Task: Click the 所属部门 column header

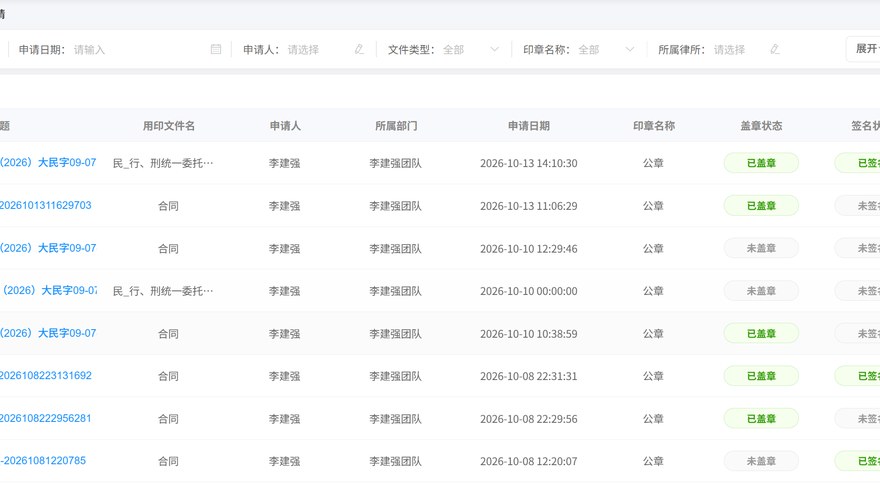Action: click(396, 126)
